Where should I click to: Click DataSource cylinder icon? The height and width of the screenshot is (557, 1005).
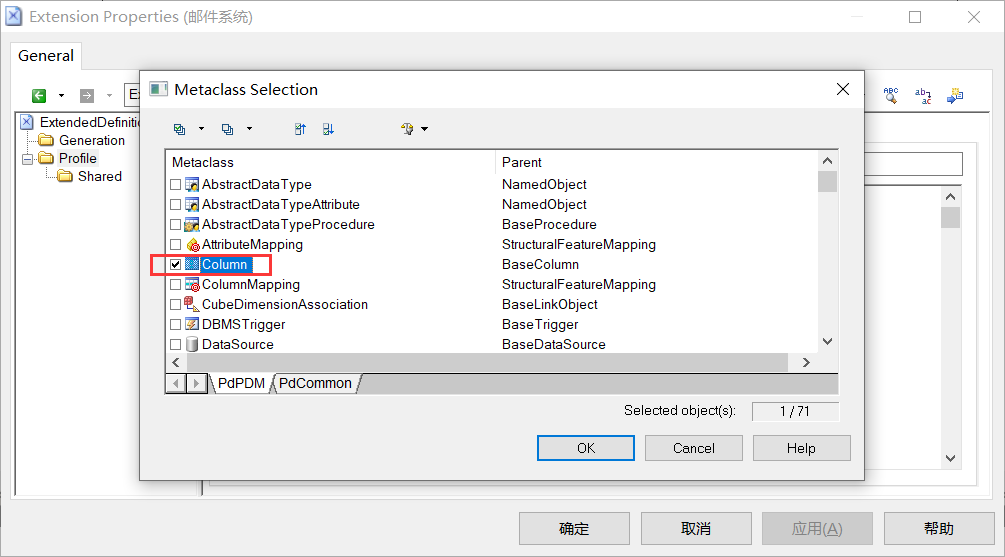(192, 344)
